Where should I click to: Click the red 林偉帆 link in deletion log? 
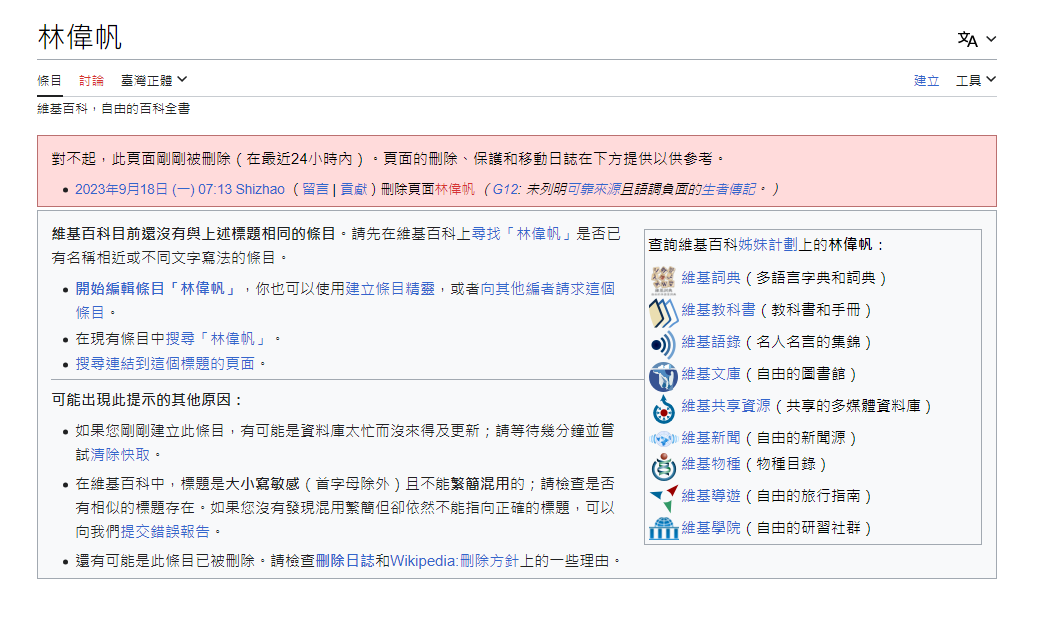coord(455,189)
